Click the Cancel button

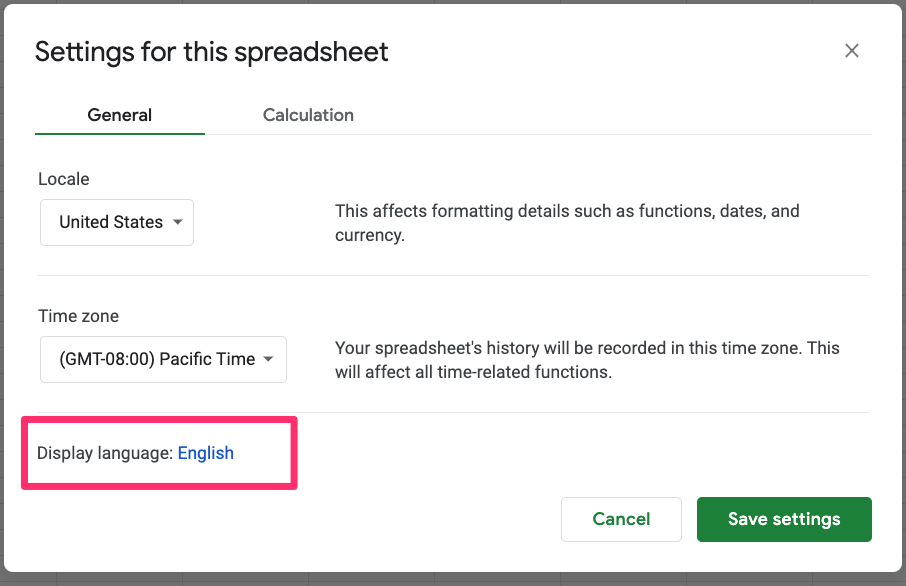pos(621,519)
